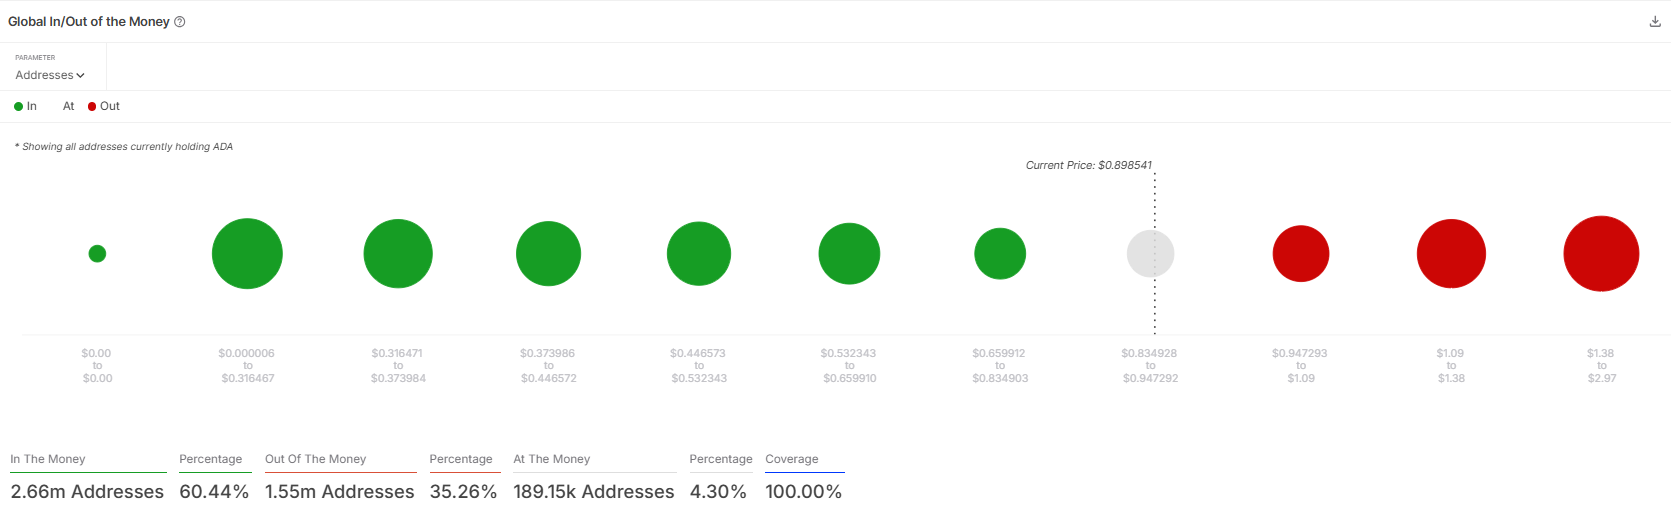Viewport: 1671px width, 520px height.
Task: Select green bubble for $0.373986 to $0.446572
Action: 548,254
